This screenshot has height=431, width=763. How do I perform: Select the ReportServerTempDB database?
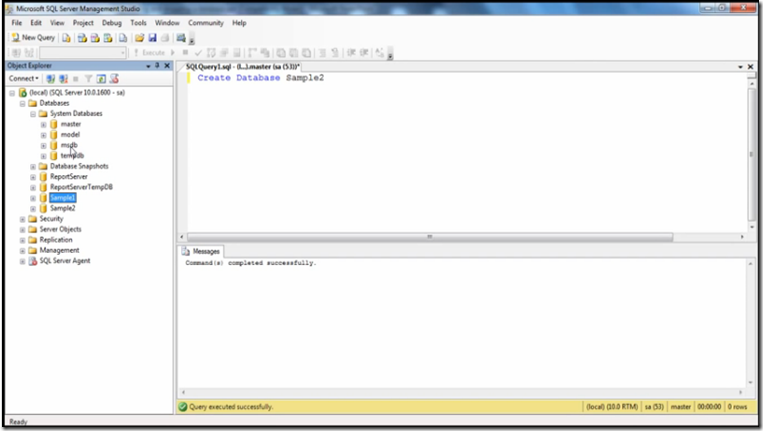point(81,187)
